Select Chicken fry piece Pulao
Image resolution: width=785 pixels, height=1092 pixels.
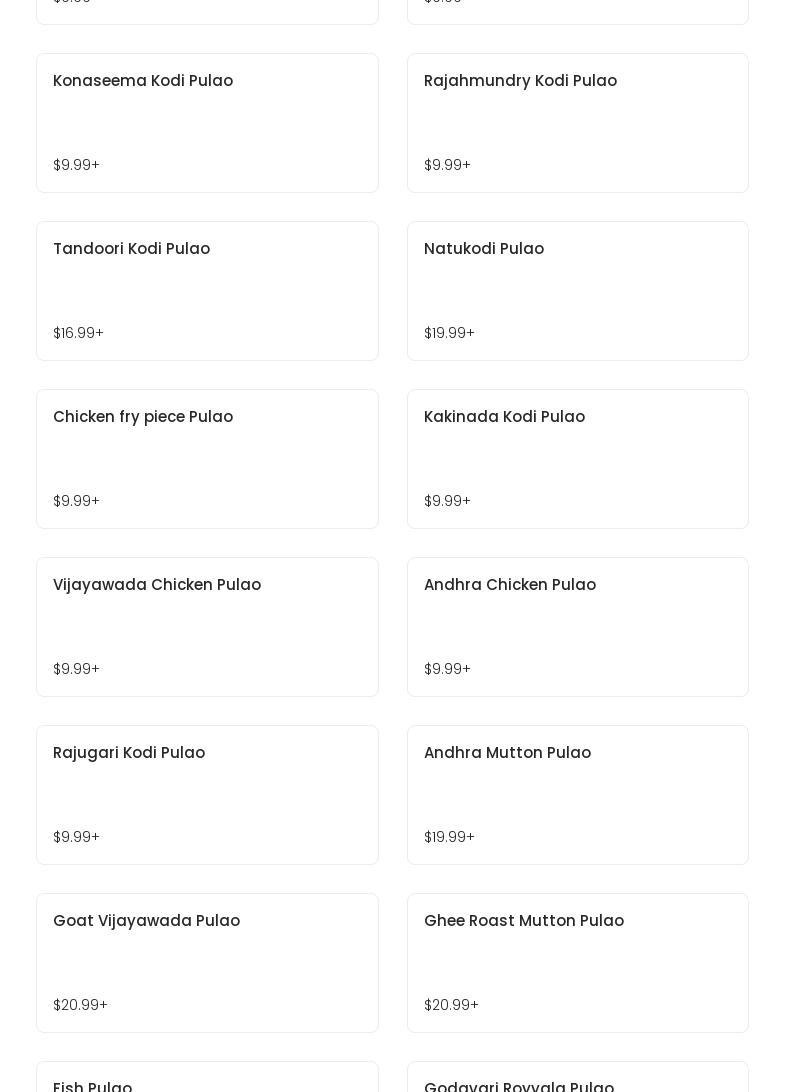coord(207,459)
